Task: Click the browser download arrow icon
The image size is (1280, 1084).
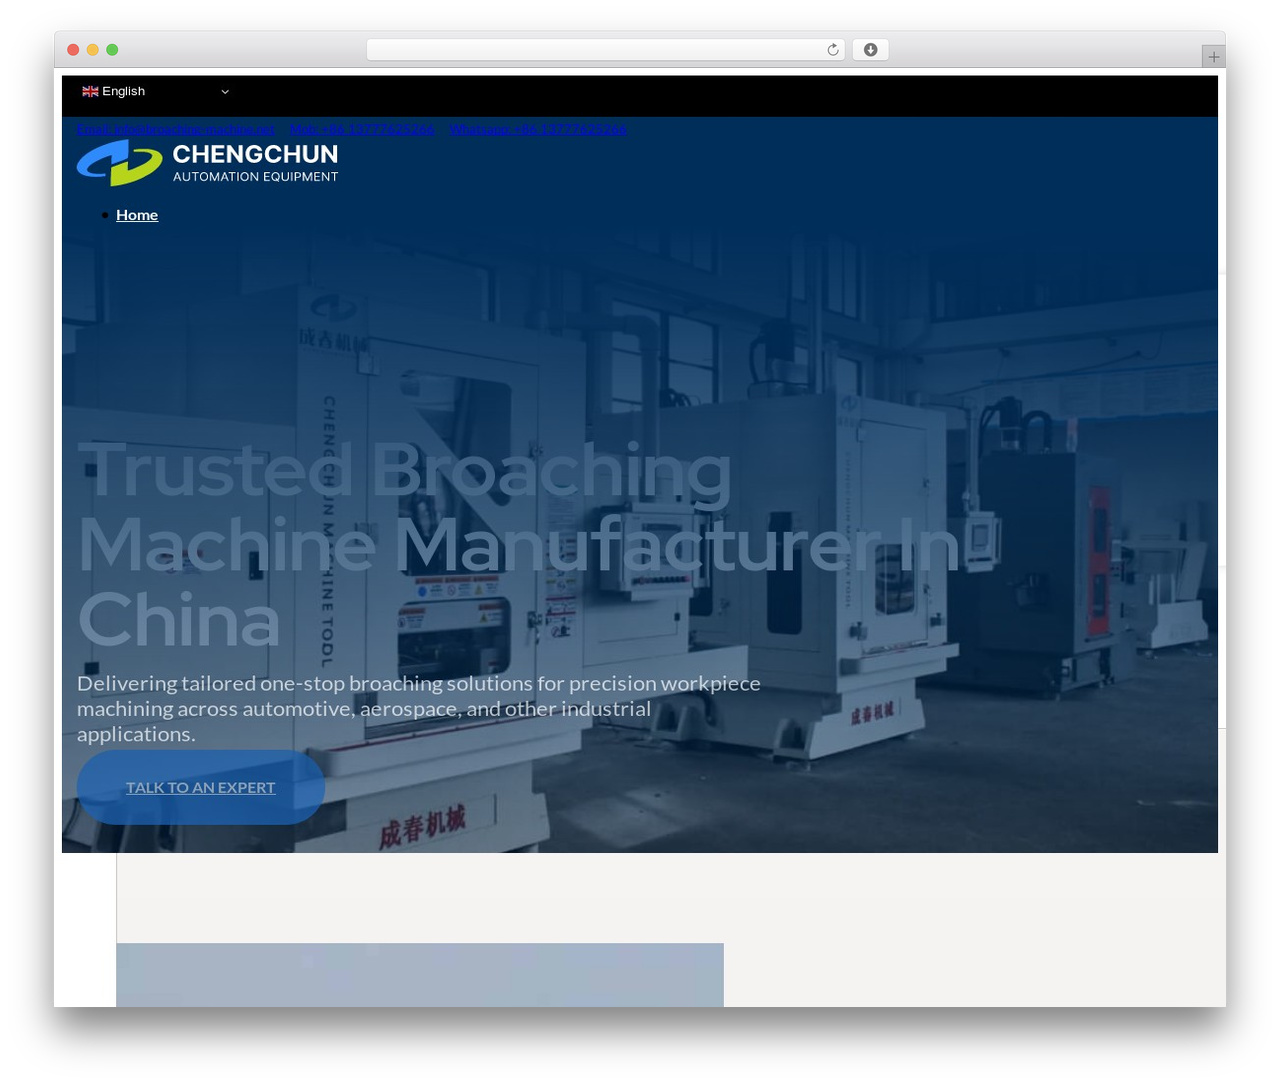Action: tap(871, 50)
